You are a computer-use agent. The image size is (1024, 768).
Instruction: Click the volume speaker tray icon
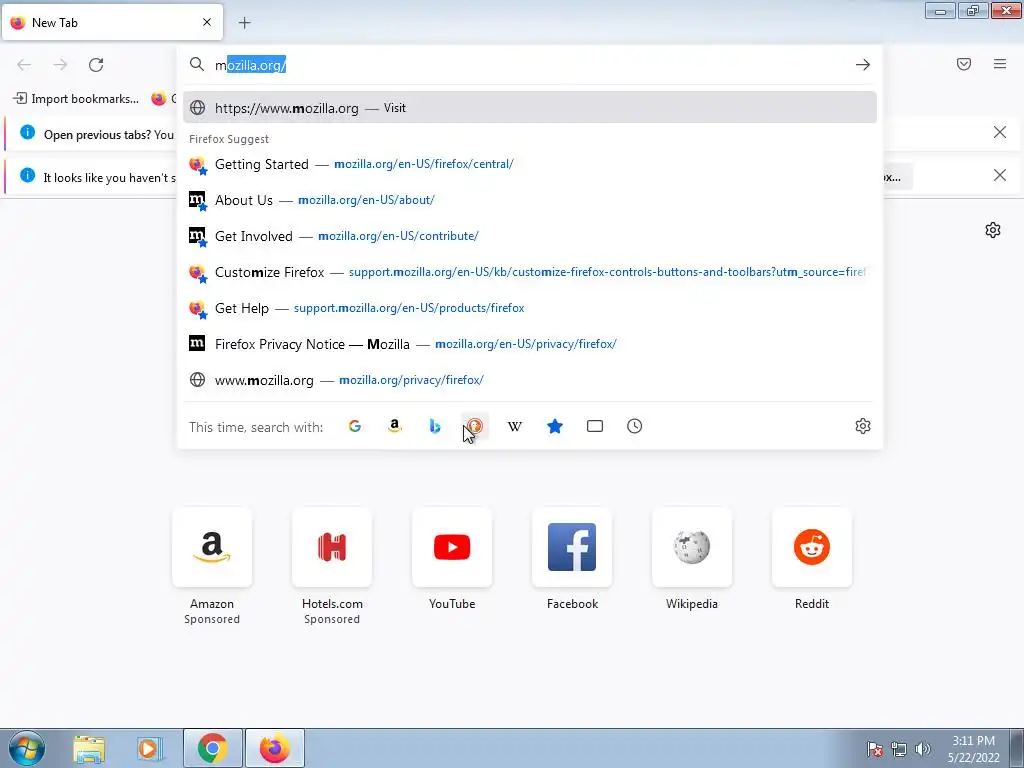[x=922, y=749]
